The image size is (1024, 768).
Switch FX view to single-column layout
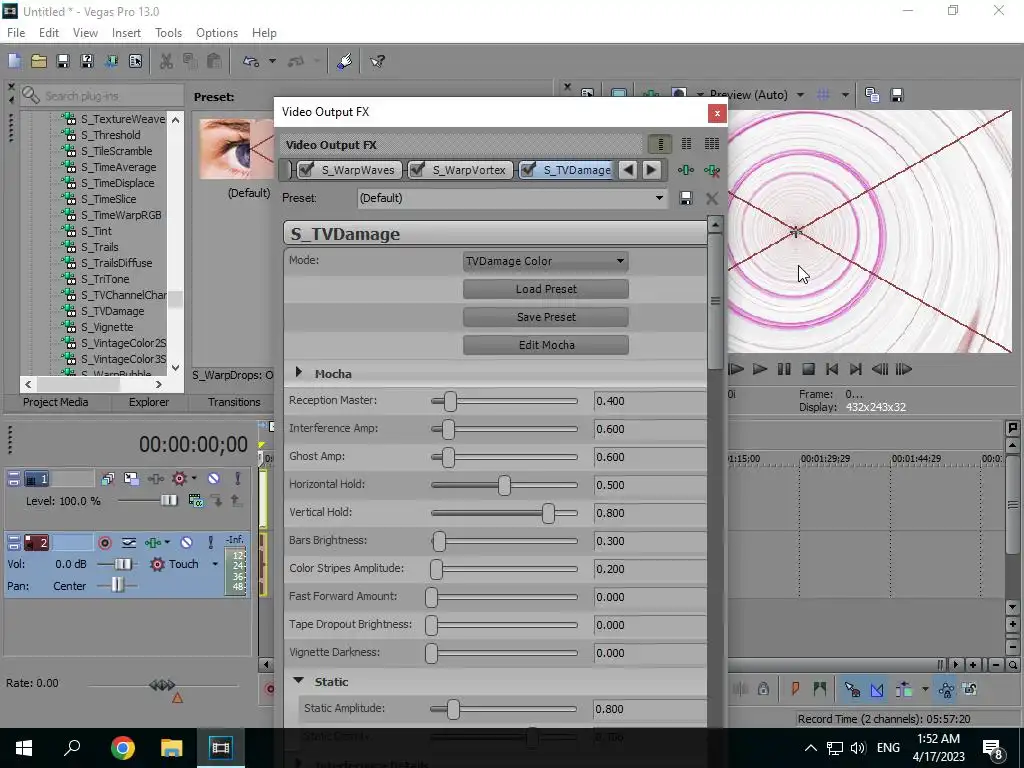point(660,144)
